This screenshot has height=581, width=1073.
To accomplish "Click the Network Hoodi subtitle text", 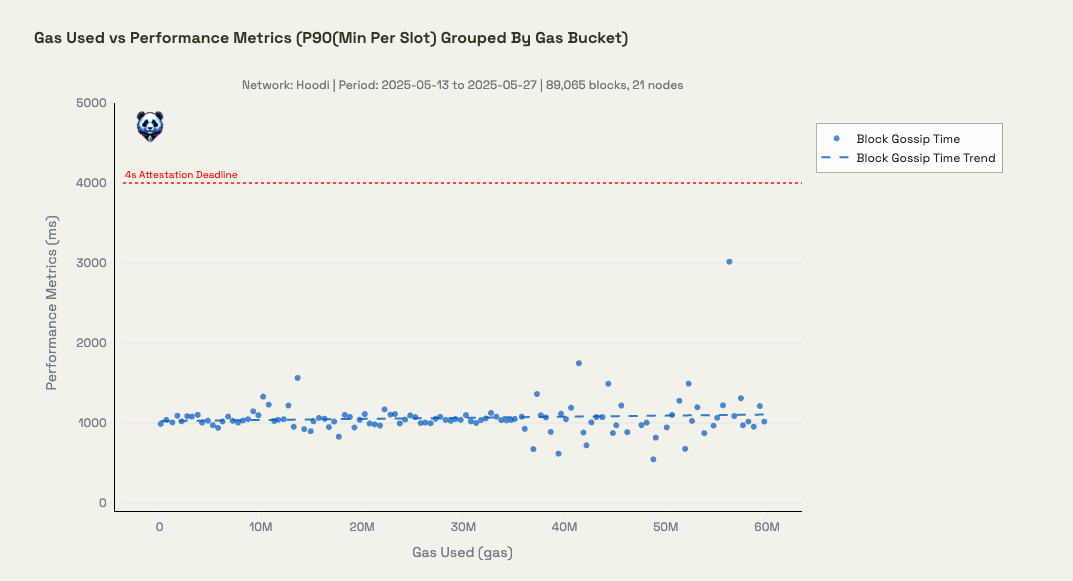I will [x=462, y=85].
